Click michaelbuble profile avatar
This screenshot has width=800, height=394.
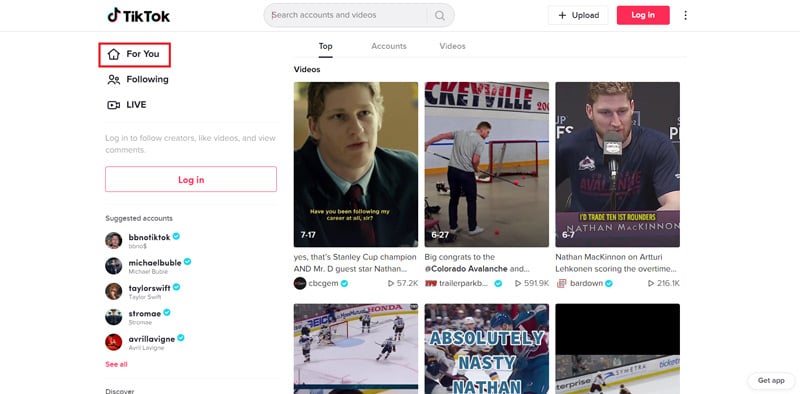click(114, 266)
